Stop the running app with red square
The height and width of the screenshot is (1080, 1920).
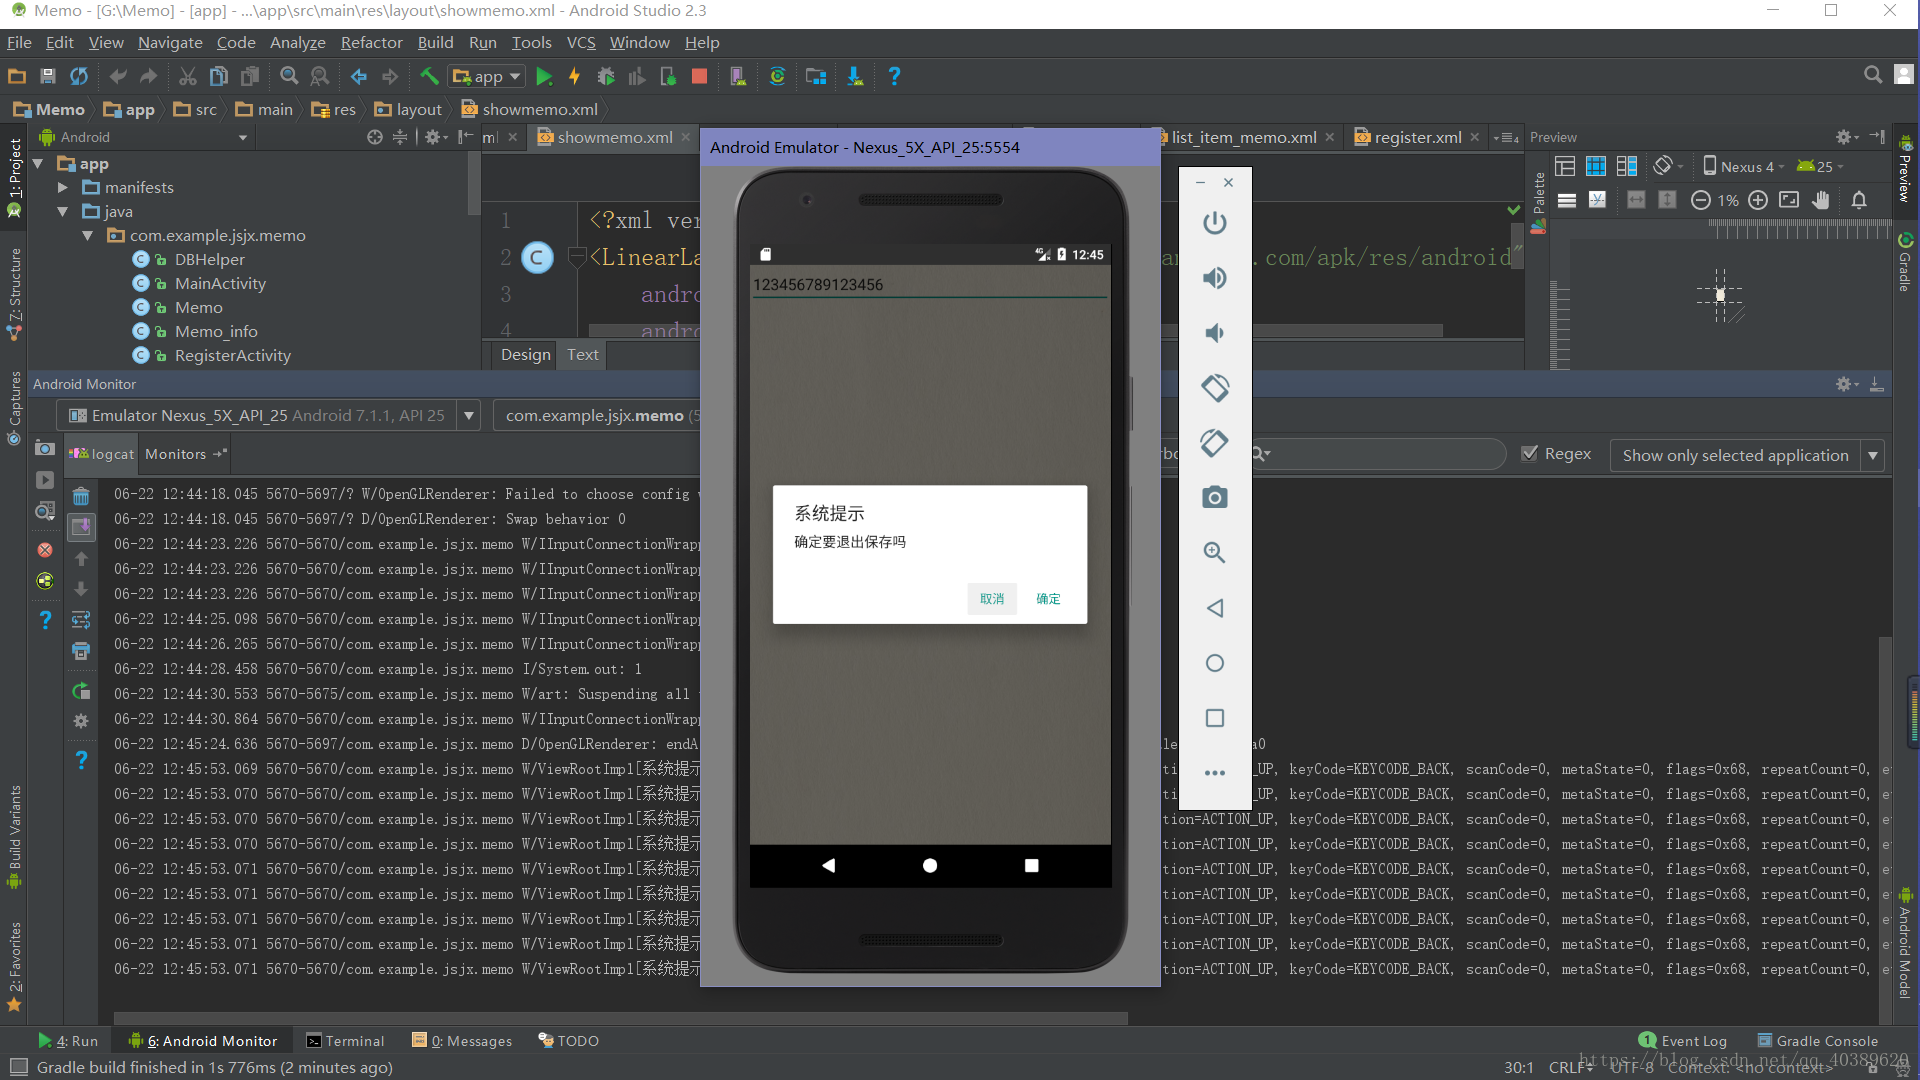pyautogui.click(x=700, y=77)
